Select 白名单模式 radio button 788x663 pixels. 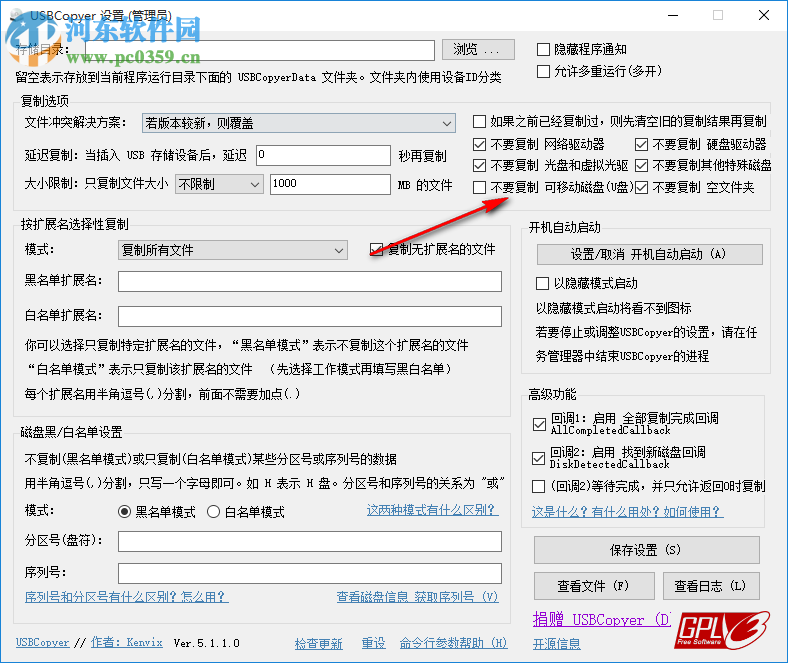[x=213, y=512]
